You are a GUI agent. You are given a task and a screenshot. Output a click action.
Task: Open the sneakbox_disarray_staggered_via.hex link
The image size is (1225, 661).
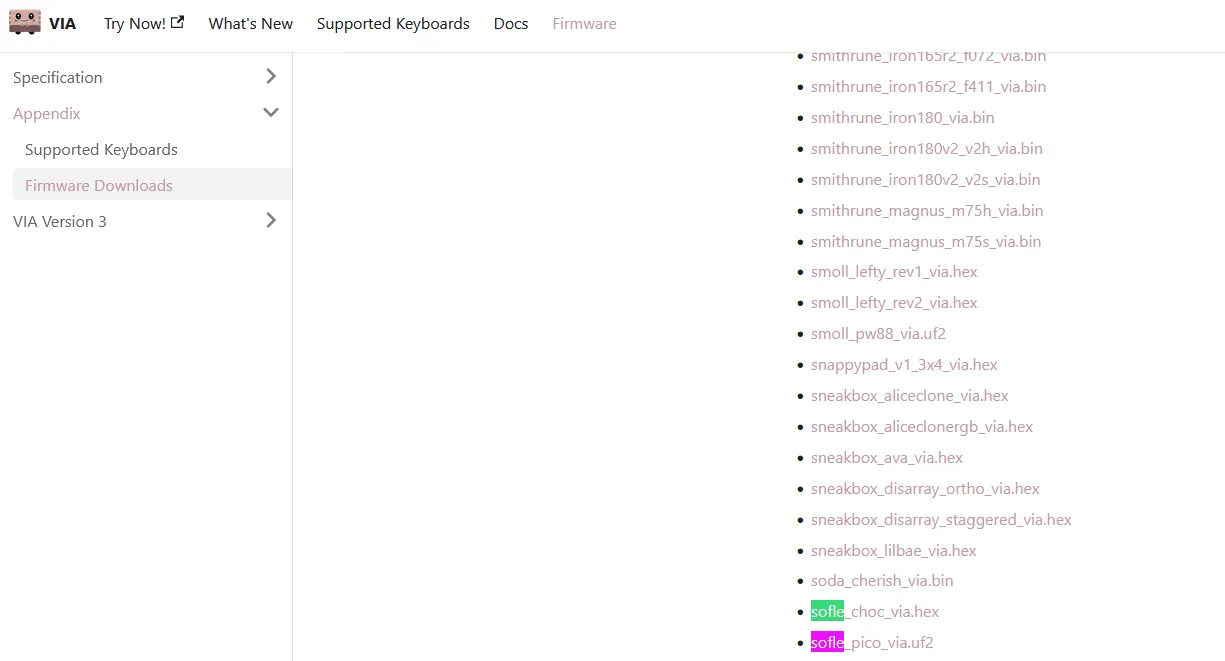pyautogui.click(x=941, y=520)
